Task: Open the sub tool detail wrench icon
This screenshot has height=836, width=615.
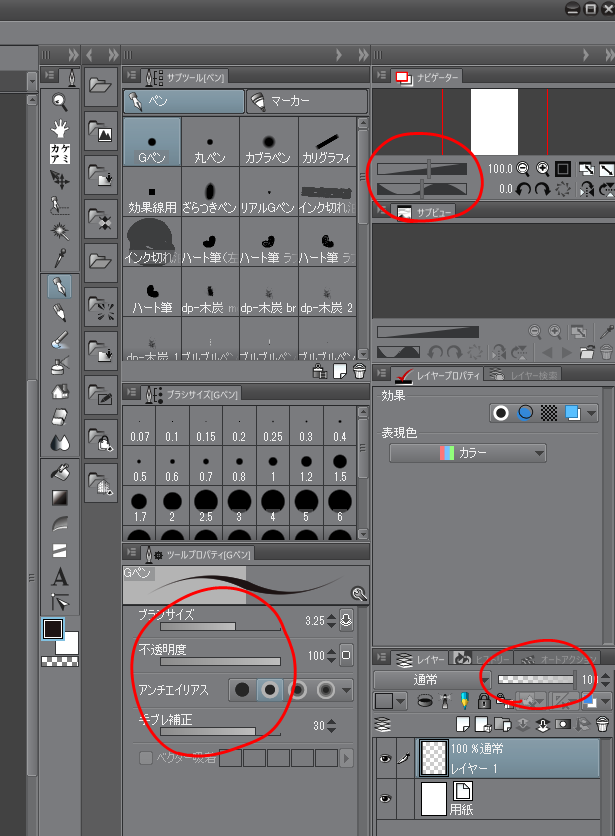Action: [358, 594]
